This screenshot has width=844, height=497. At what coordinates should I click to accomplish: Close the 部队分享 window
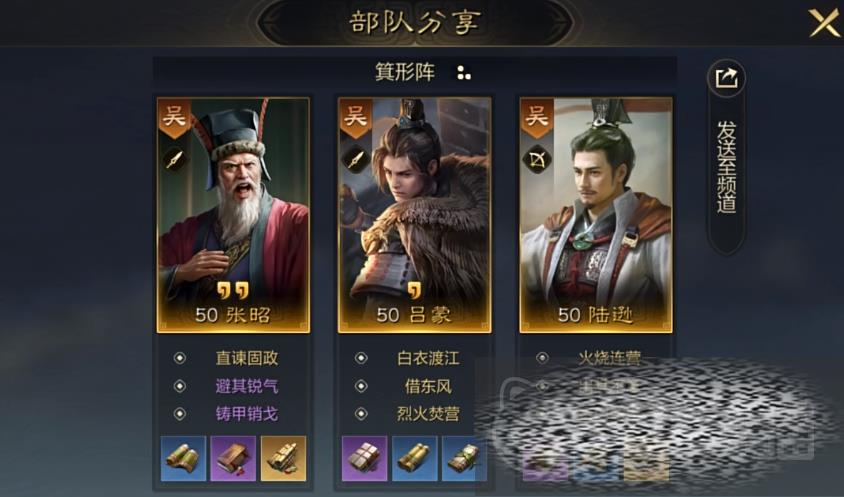(x=823, y=22)
